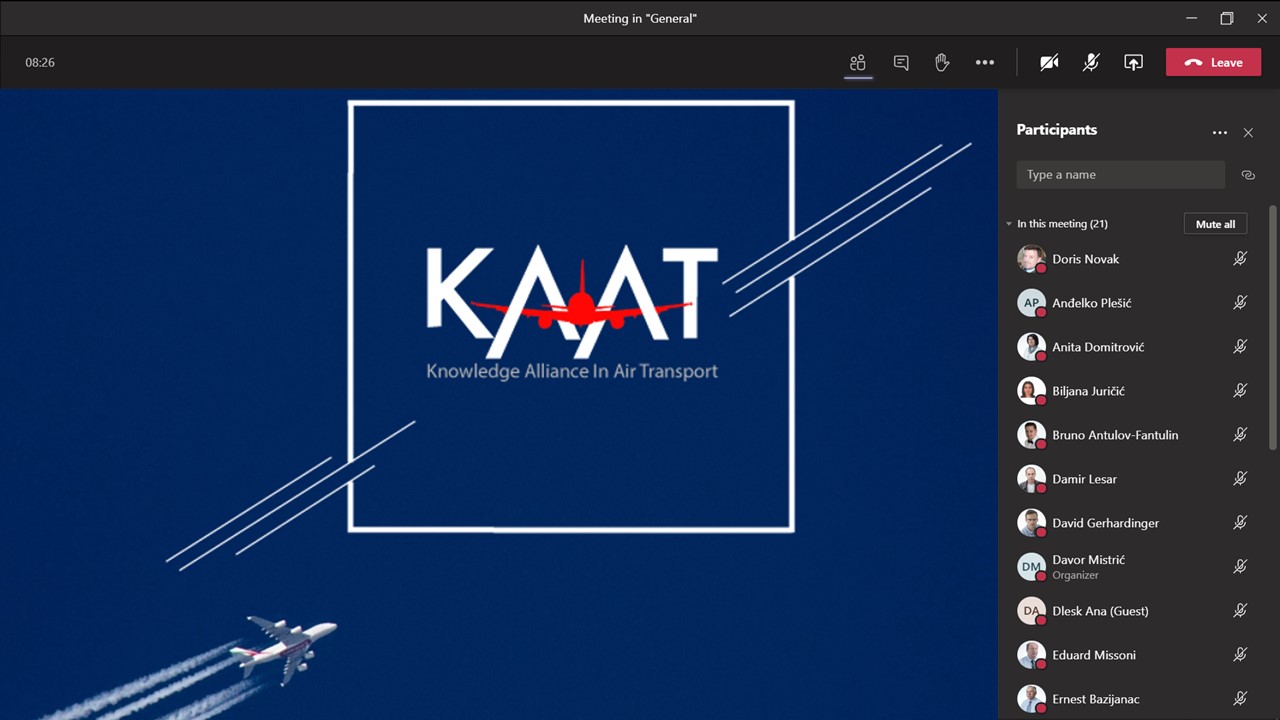Select participant Dlesk Ana (Guest)
Screen dimensions: 1280x720
(1133, 610)
